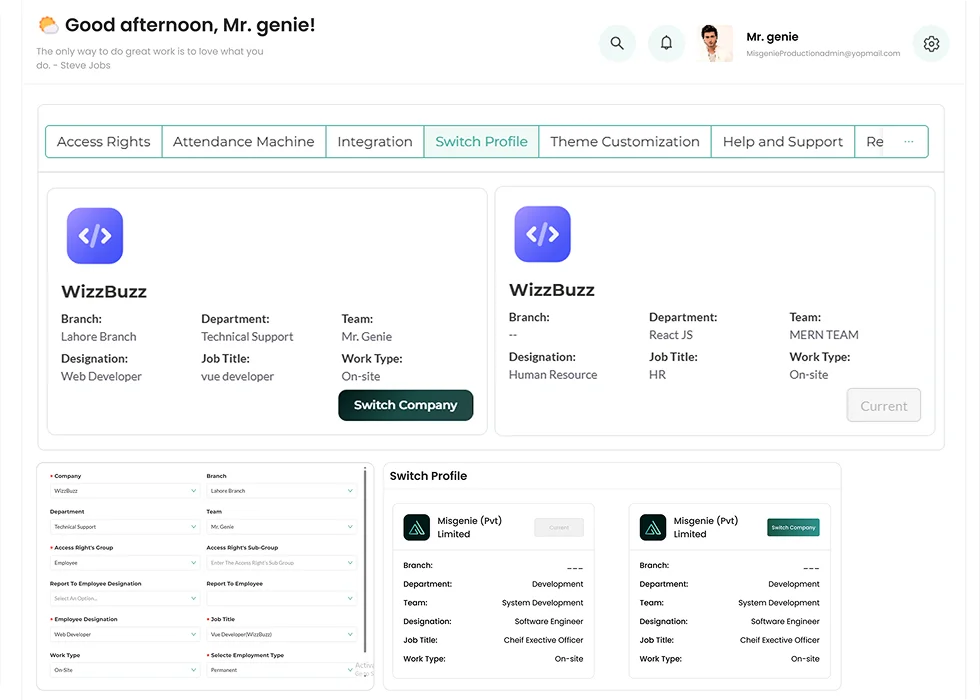Switch to the Access Rights tab
Viewport: 980px width, 700px height.
[x=104, y=142]
